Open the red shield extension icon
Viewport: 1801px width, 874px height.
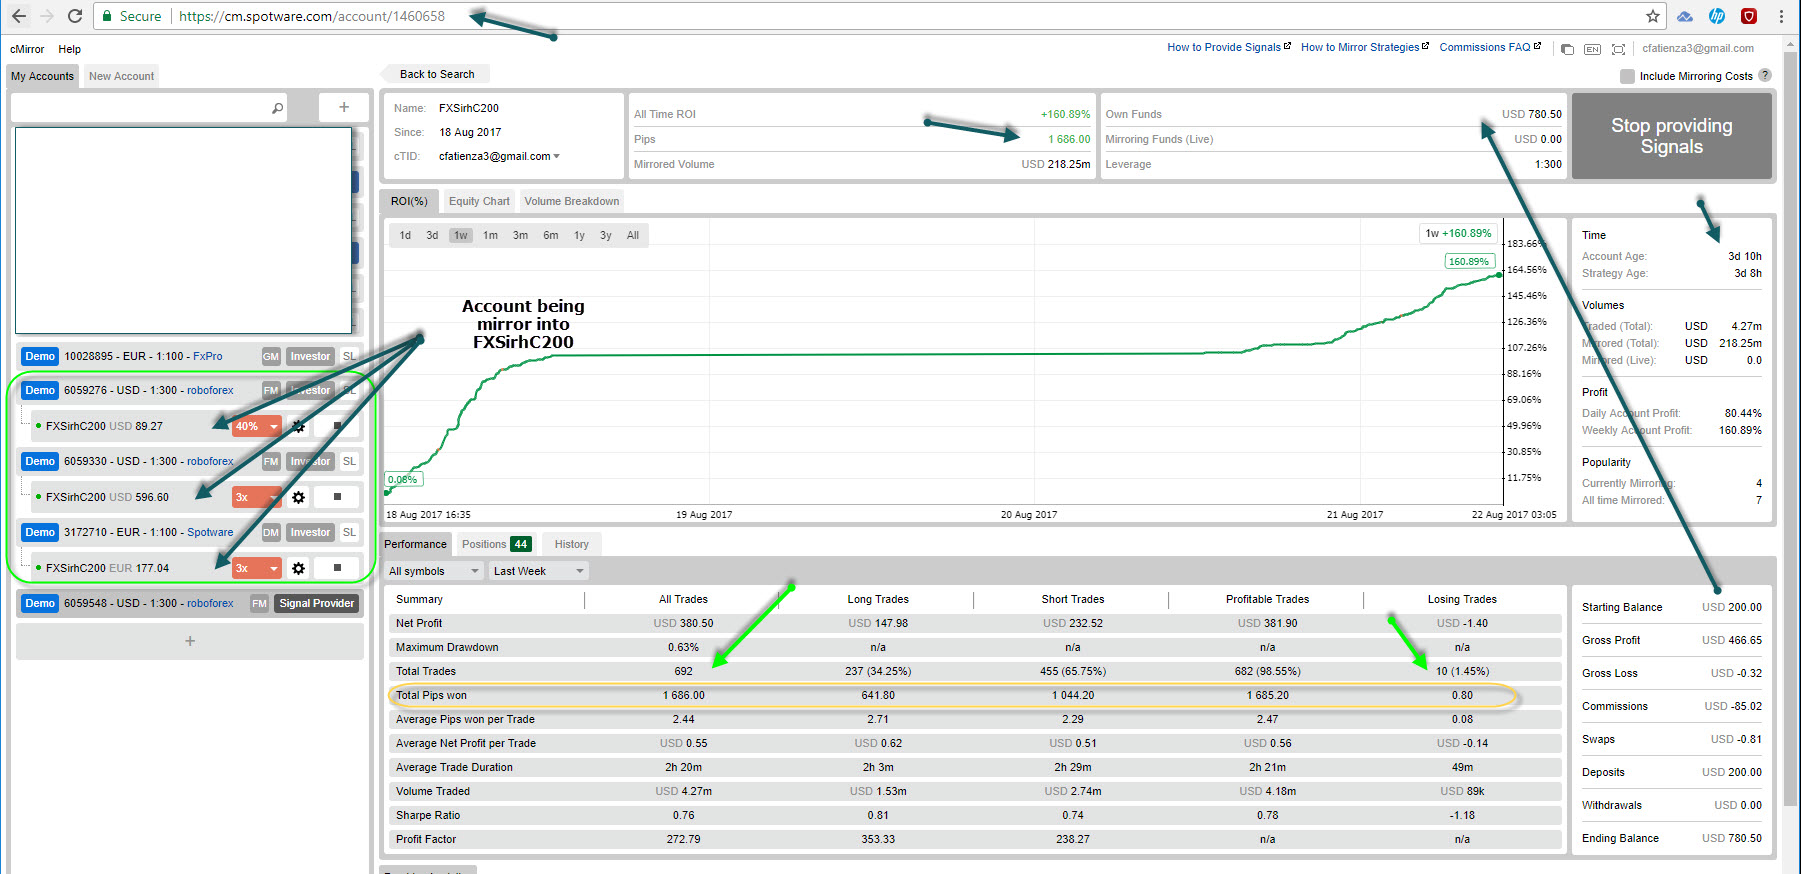coord(1749,16)
